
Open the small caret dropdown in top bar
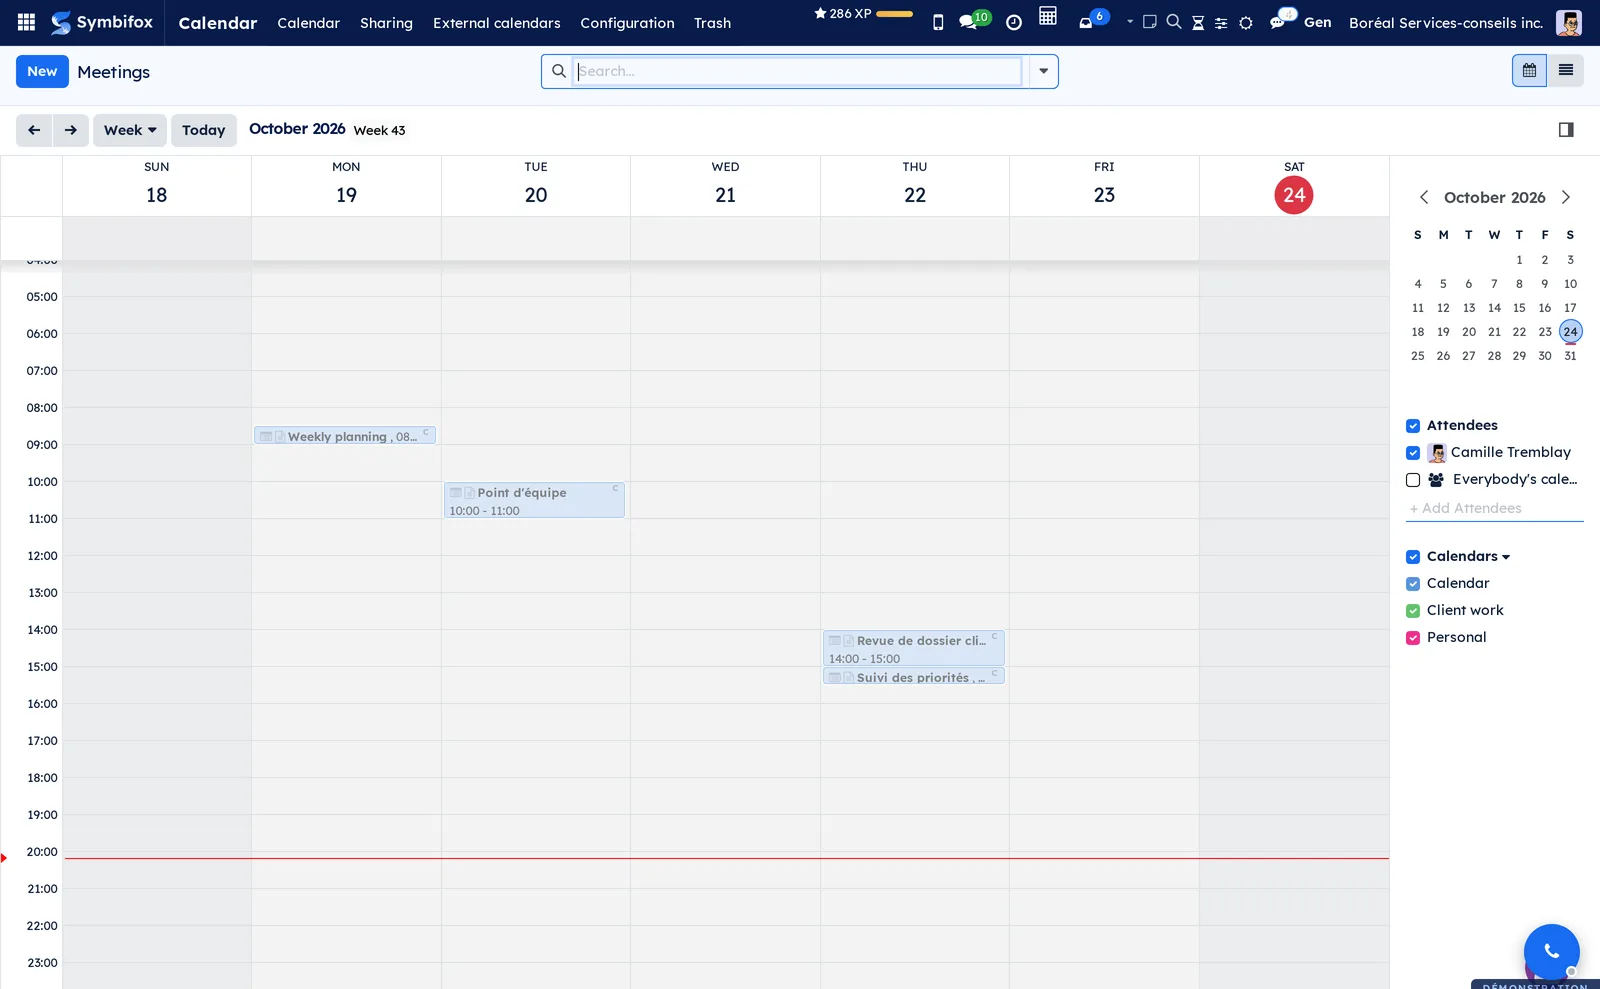pos(1130,21)
